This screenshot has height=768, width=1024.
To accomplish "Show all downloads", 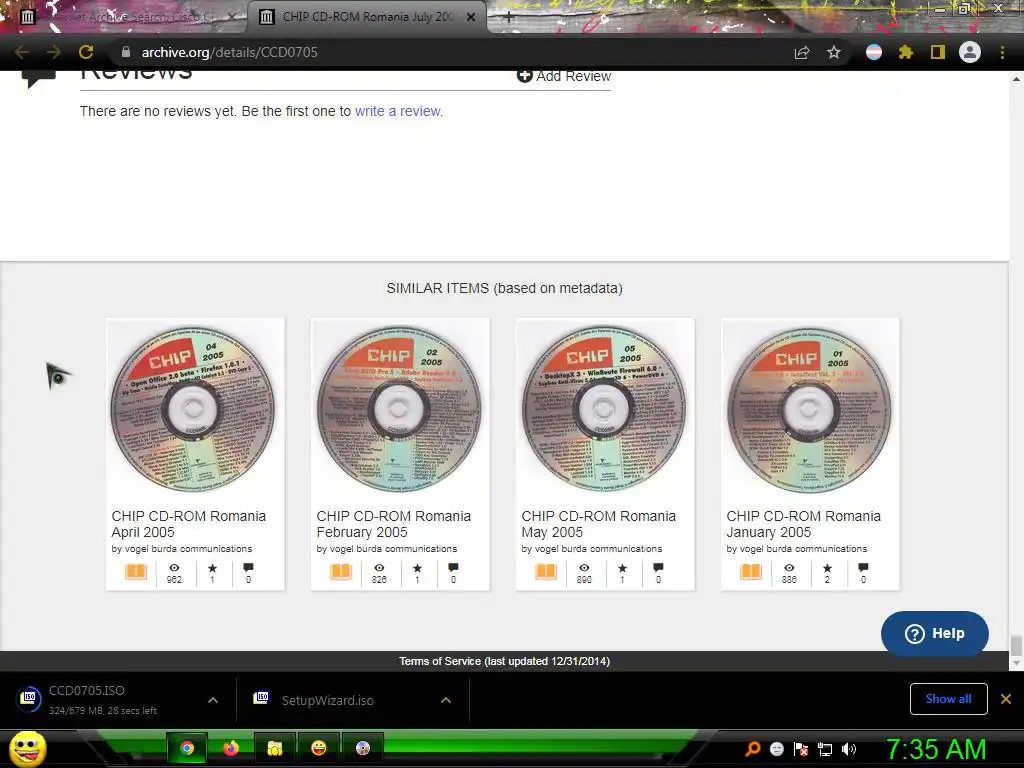I will pos(948,699).
